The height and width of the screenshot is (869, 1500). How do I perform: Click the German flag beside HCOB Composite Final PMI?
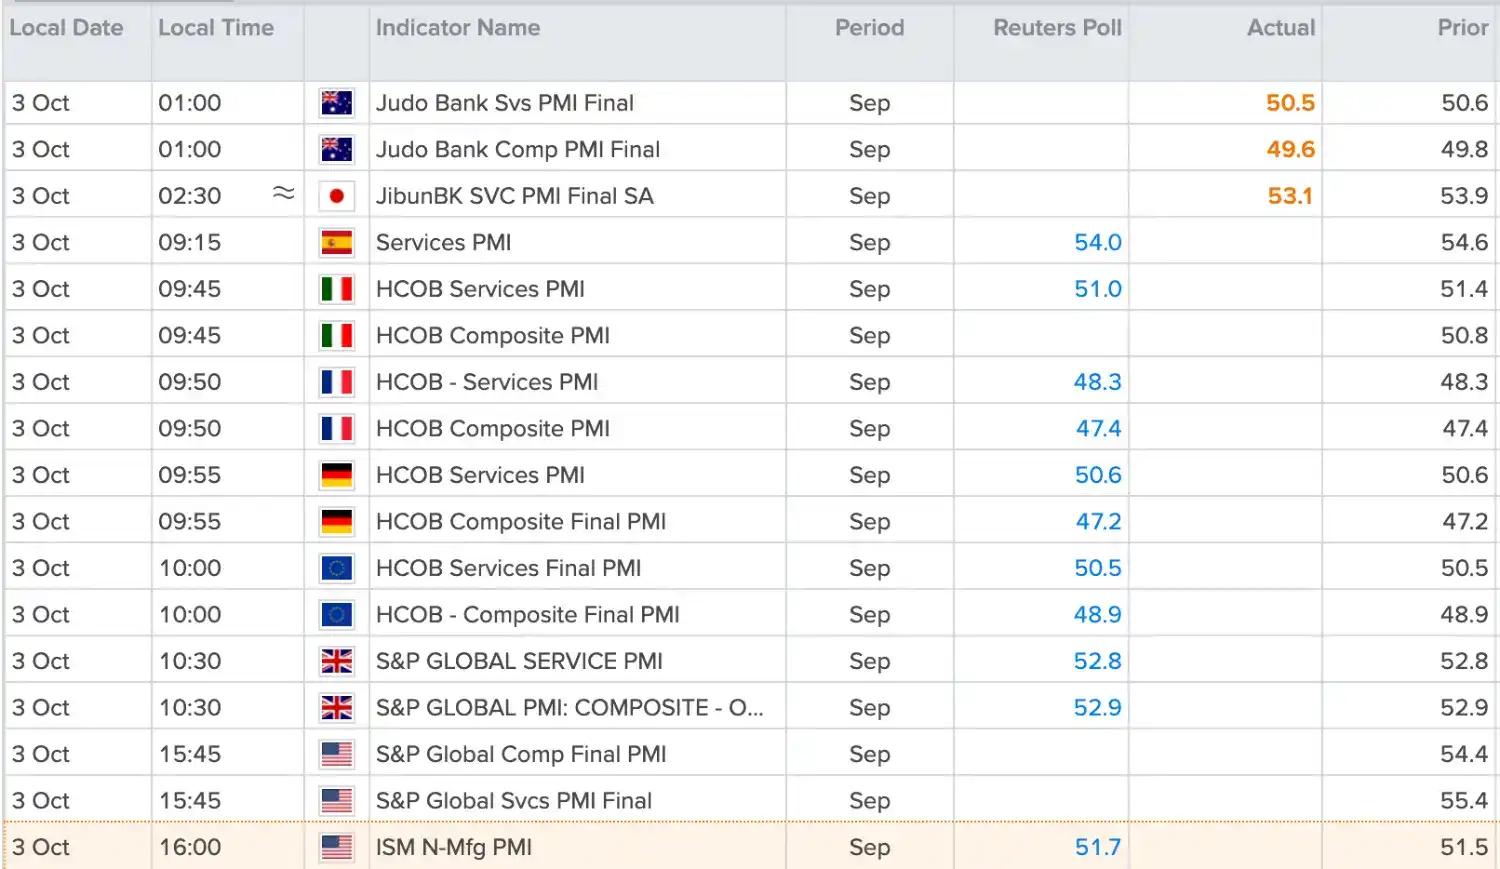tap(337, 521)
